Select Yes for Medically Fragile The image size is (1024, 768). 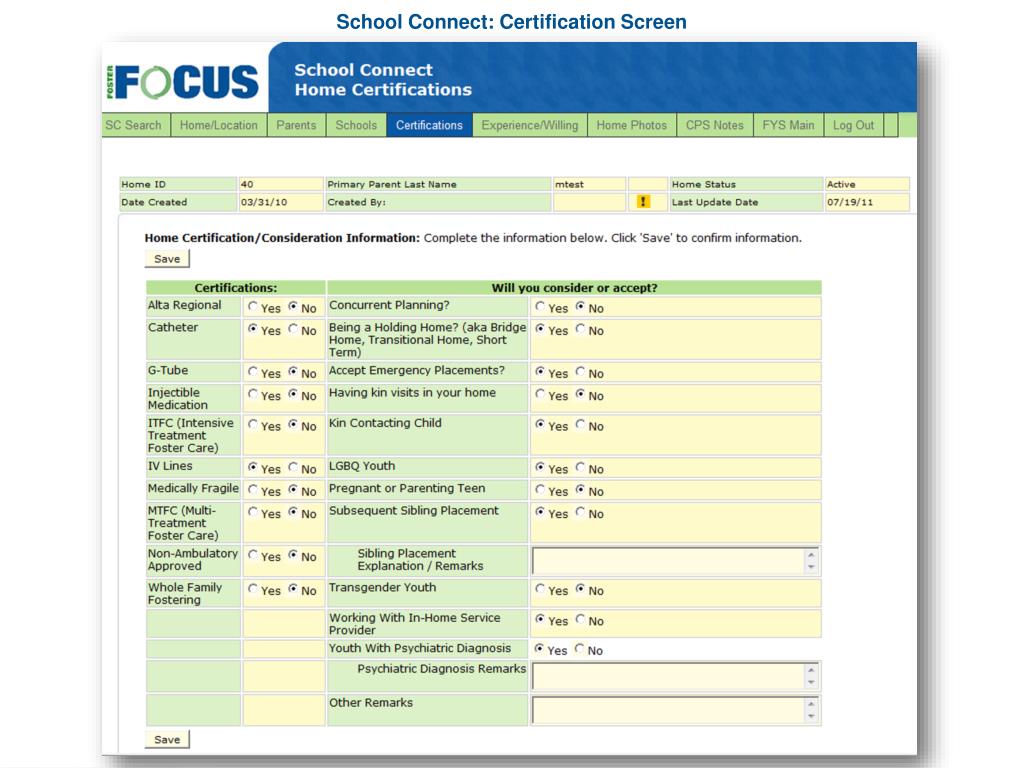click(253, 489)
